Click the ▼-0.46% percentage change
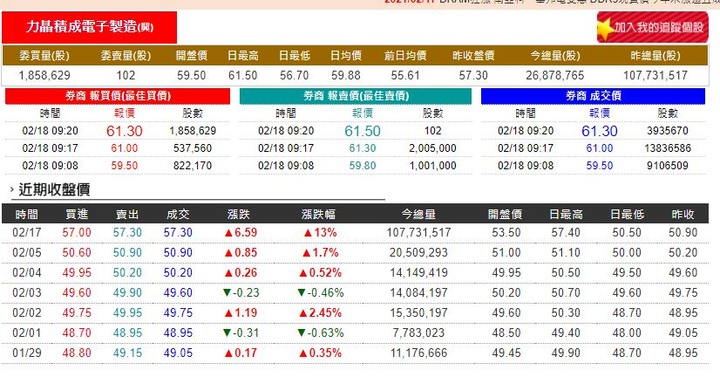Screen dimensions: 720x377 [x=320, y=293]
